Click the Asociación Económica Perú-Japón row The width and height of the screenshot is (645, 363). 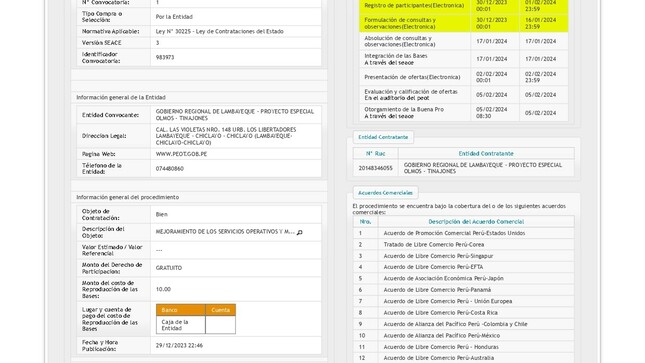click(x=464, y=279)
